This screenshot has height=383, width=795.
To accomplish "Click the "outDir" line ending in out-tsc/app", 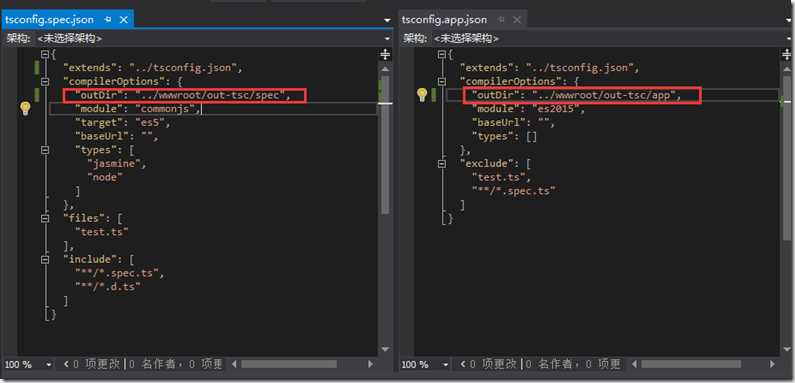I will click(x=576, y=95).
